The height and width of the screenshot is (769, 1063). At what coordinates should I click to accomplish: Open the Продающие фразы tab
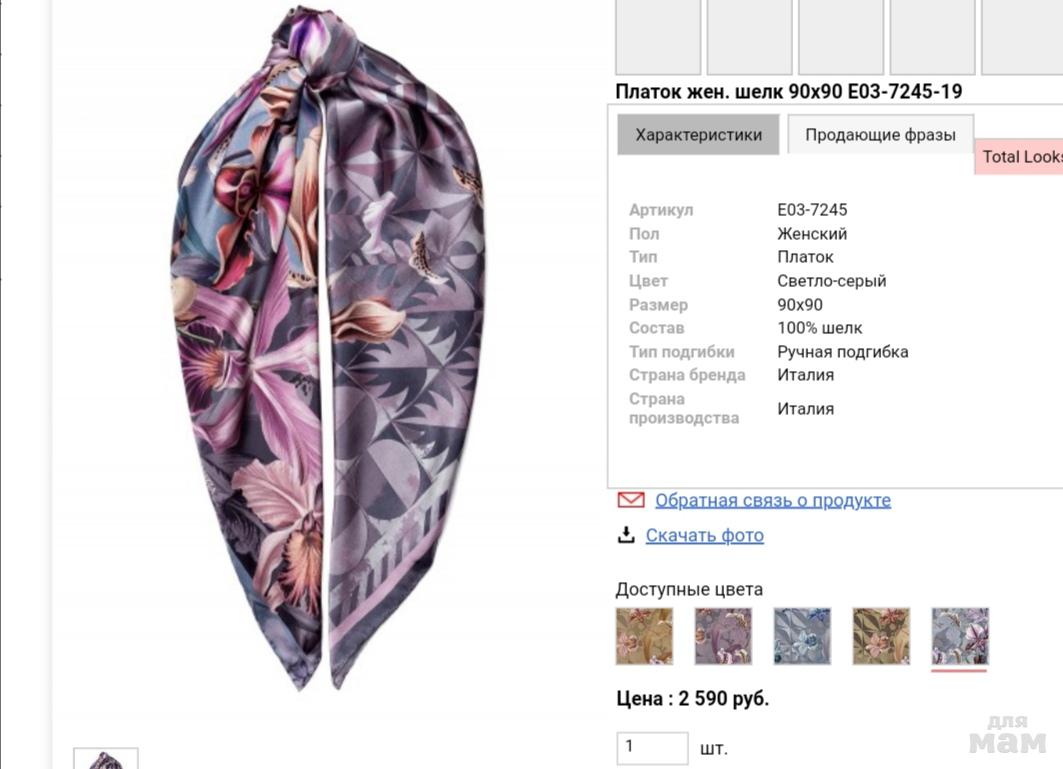pyautogui.click(x=880, y=135)
